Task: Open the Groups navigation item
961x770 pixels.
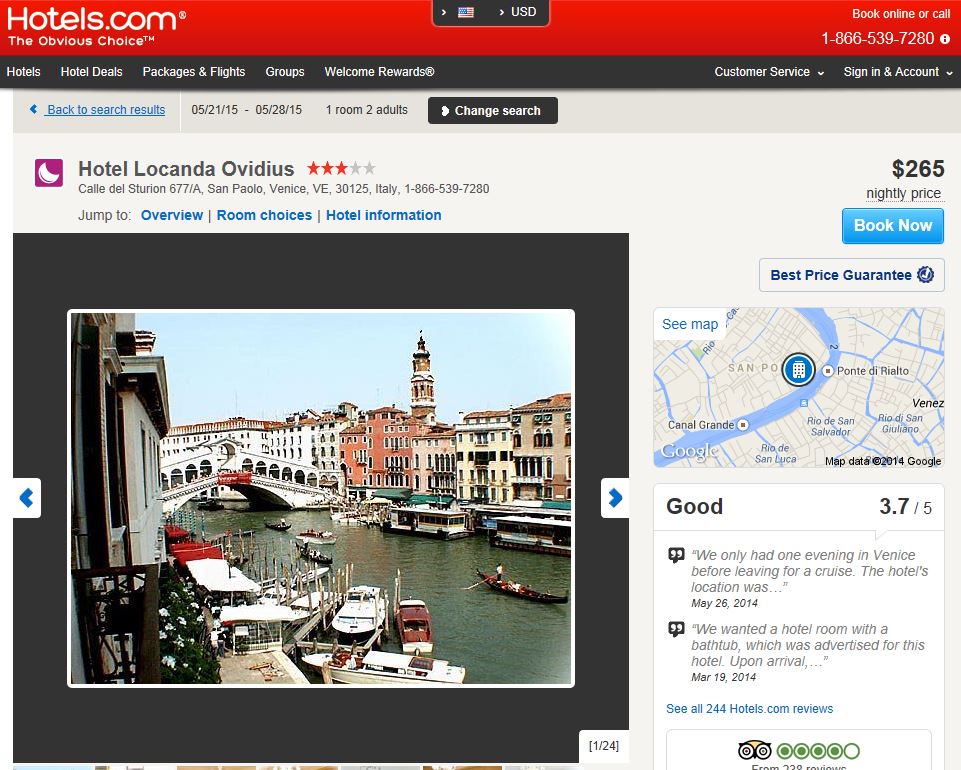Action: coord(285,72)
